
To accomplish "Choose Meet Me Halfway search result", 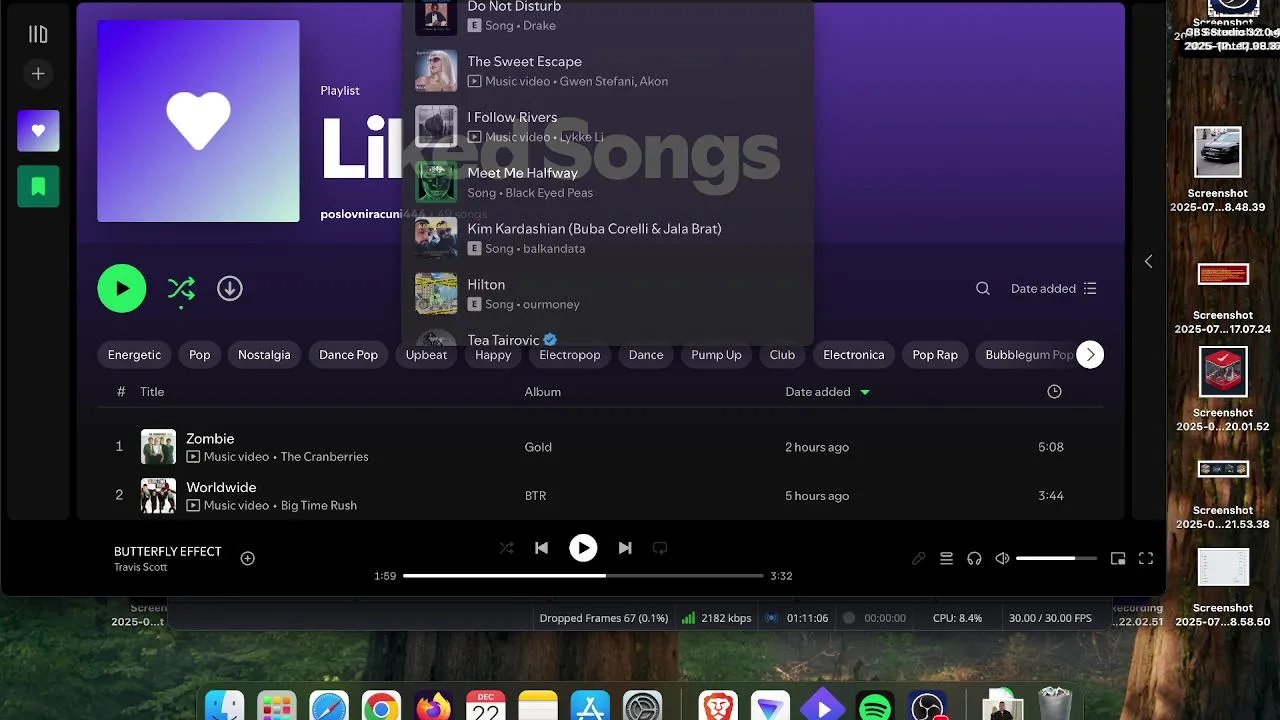I will pos(608,183).
